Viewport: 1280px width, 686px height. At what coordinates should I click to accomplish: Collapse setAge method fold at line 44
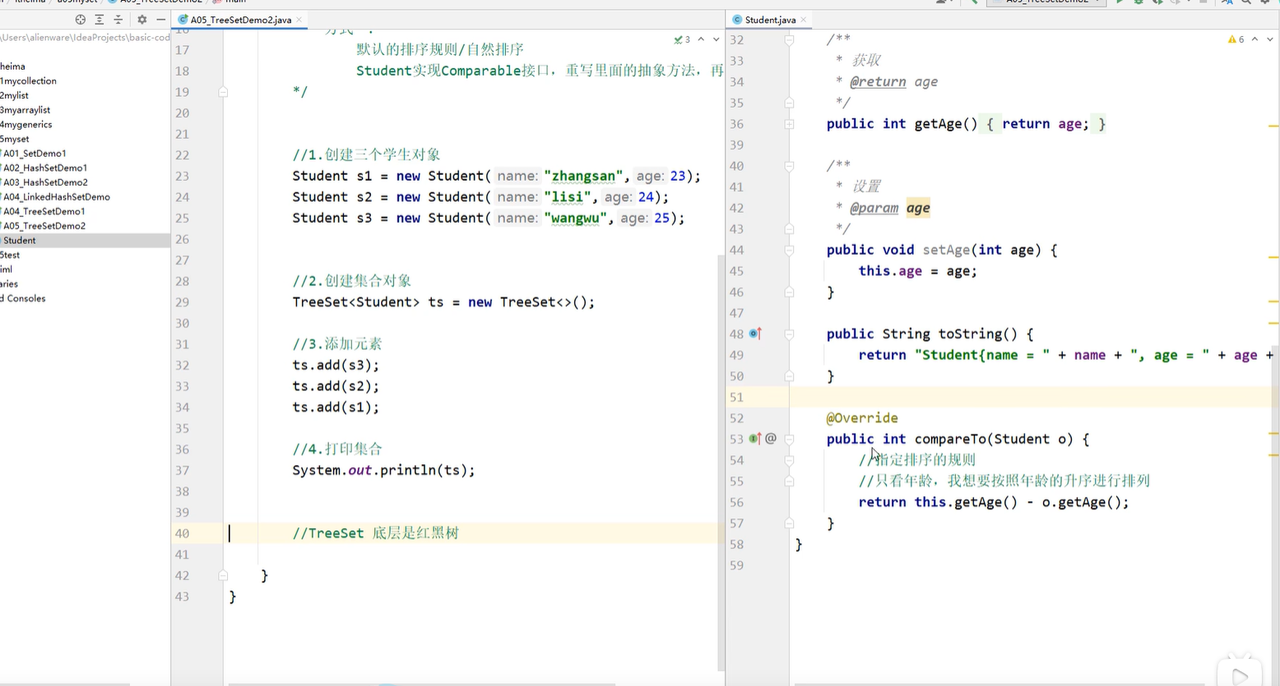tap(789, 250)
